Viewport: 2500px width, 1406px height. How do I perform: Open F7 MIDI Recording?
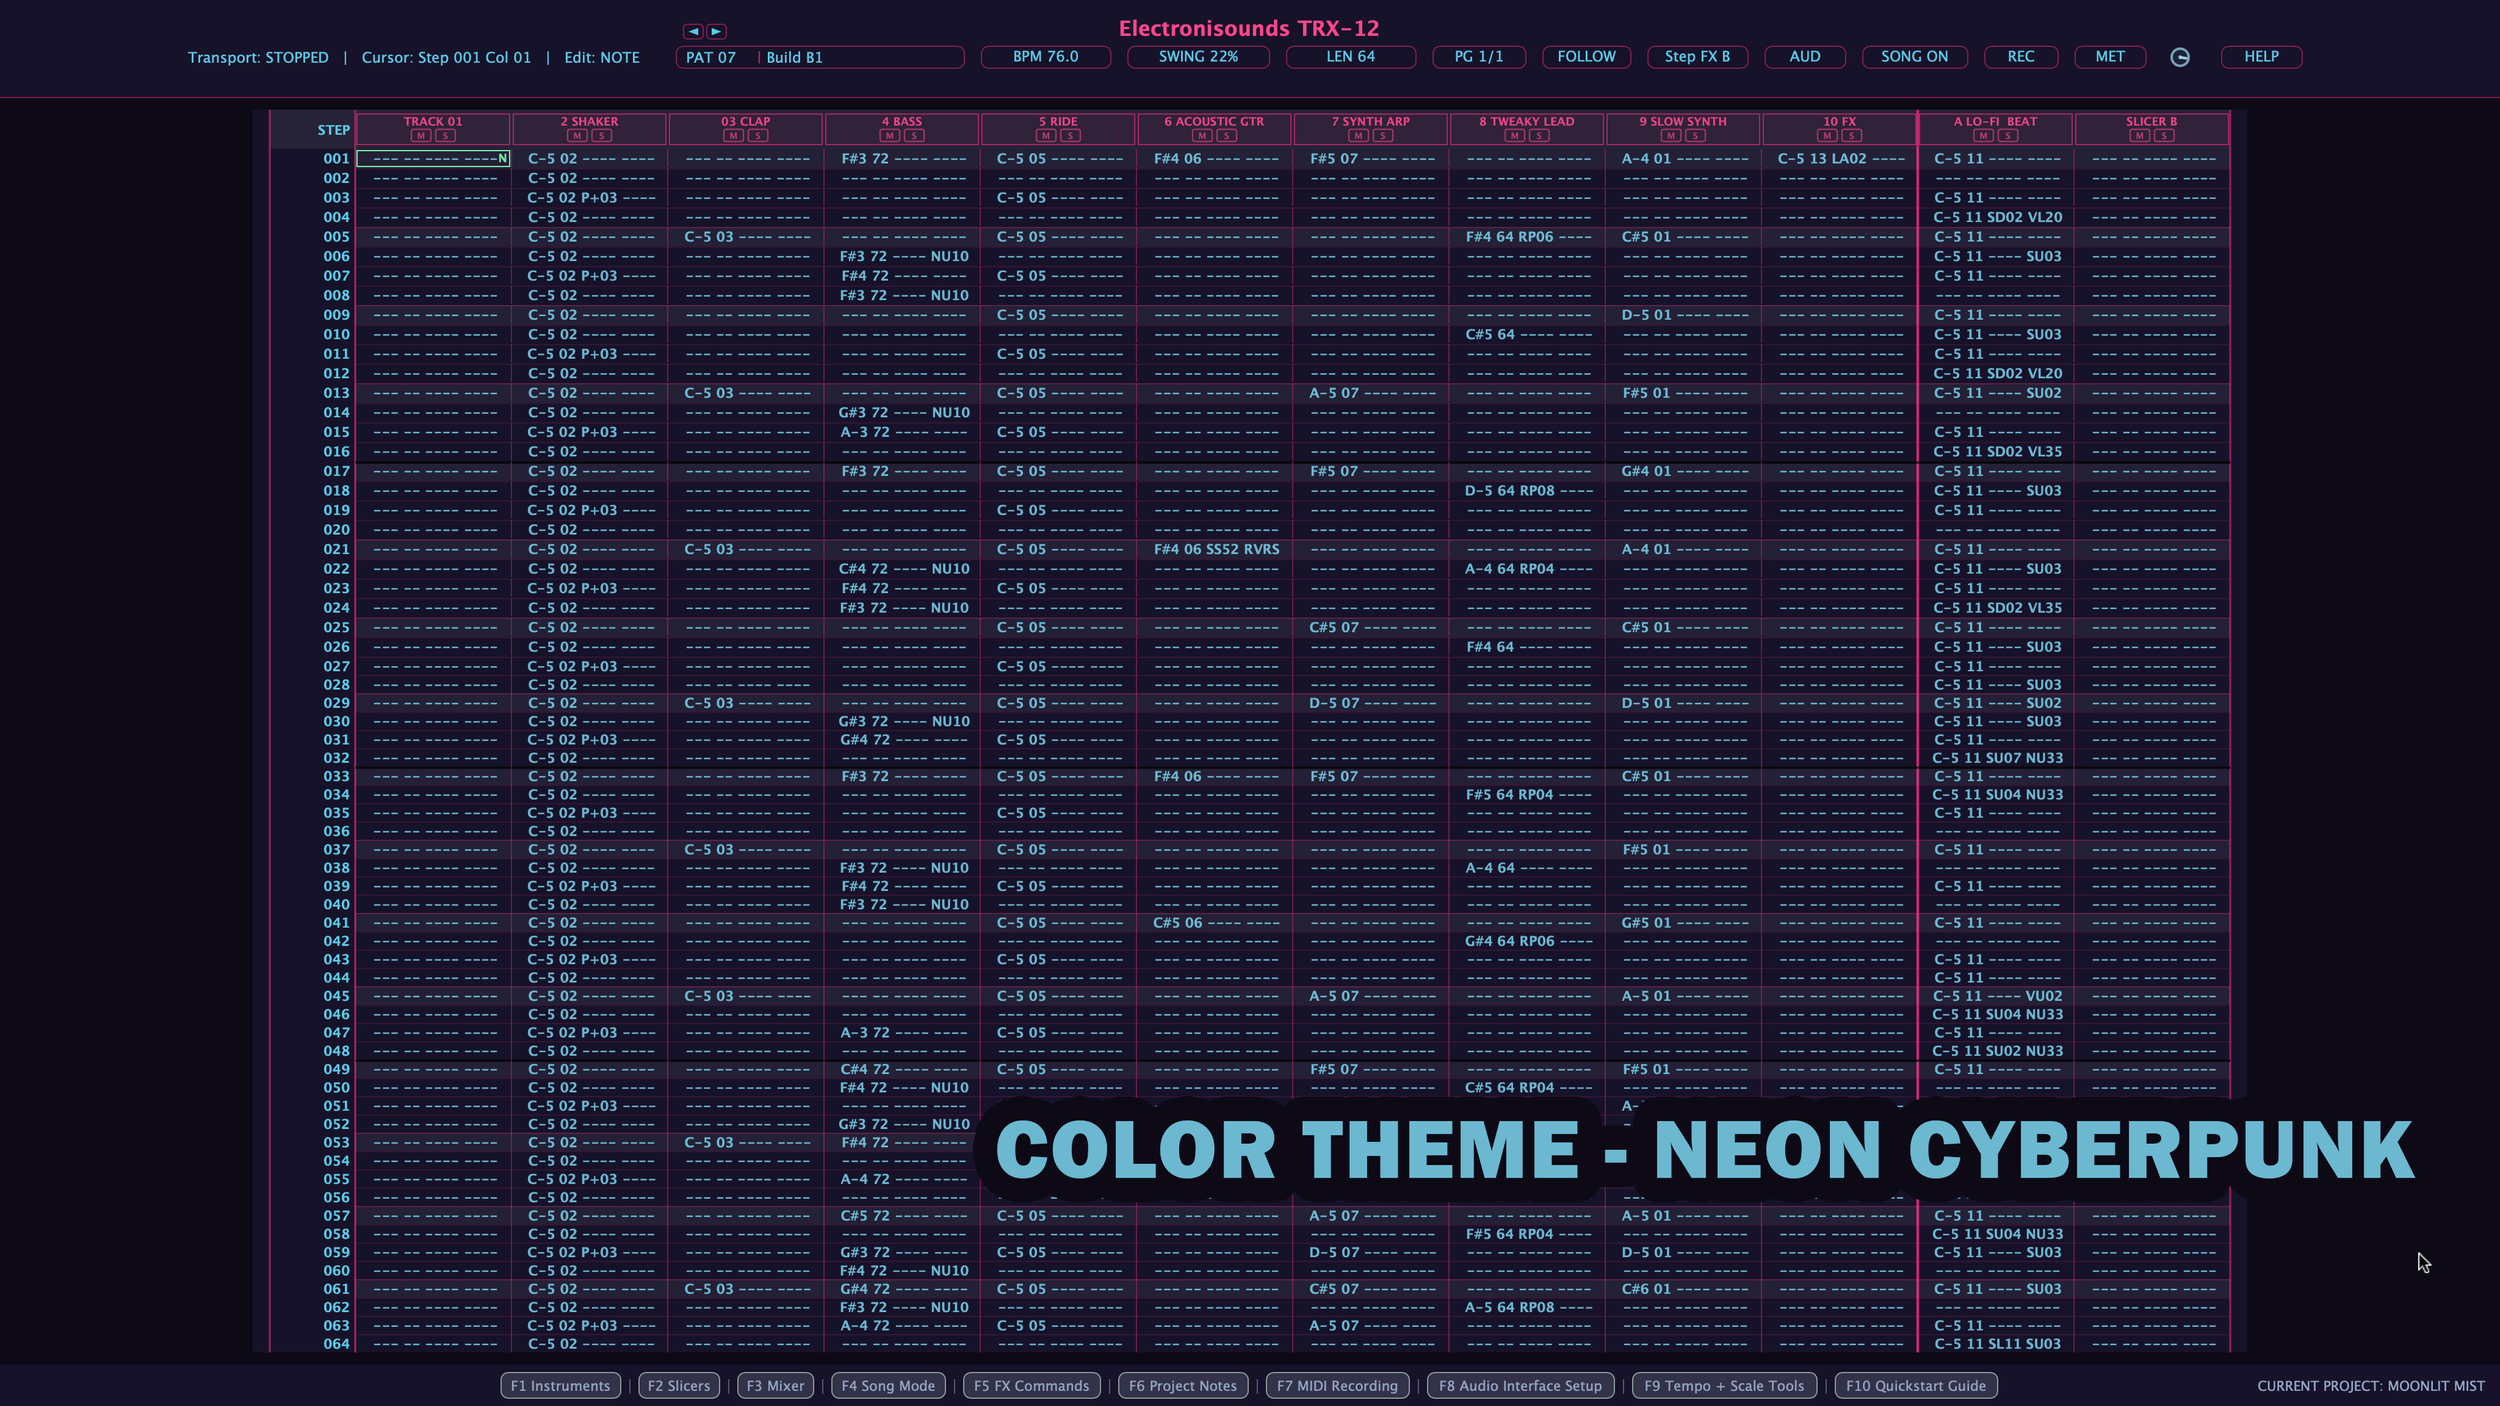pos(1337,1385)
